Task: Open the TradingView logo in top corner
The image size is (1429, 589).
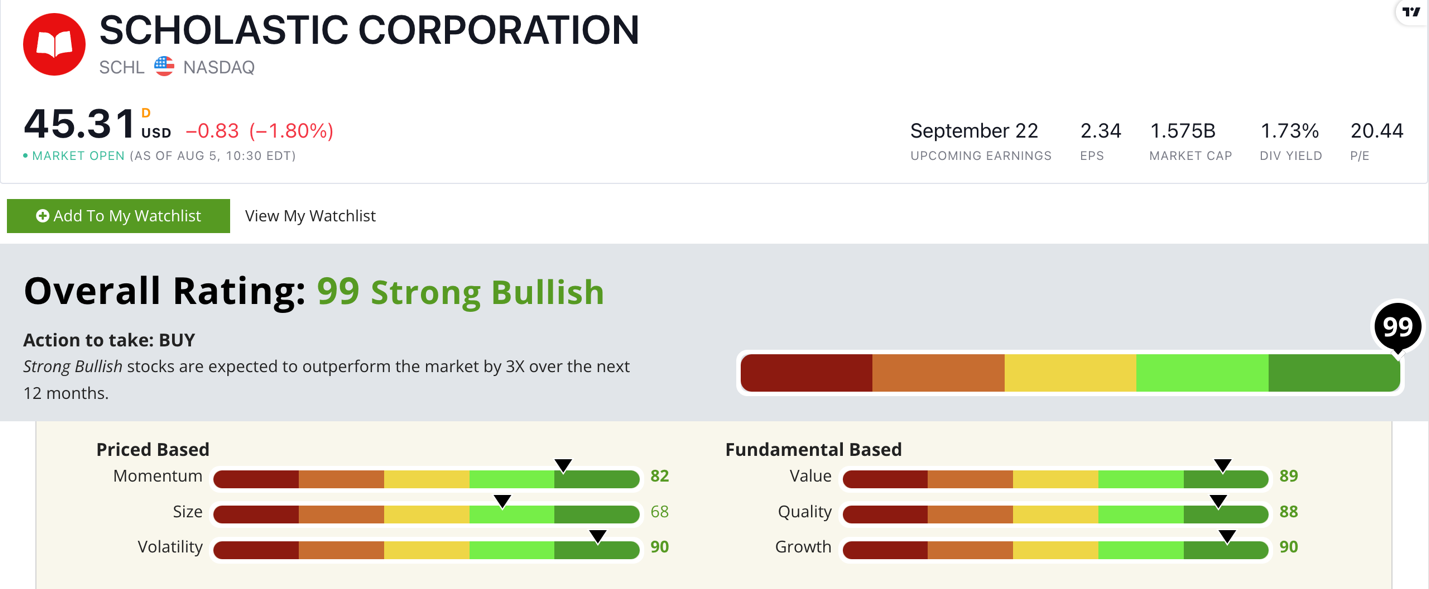Action: pyautogui.click(x=1411, y=13)
